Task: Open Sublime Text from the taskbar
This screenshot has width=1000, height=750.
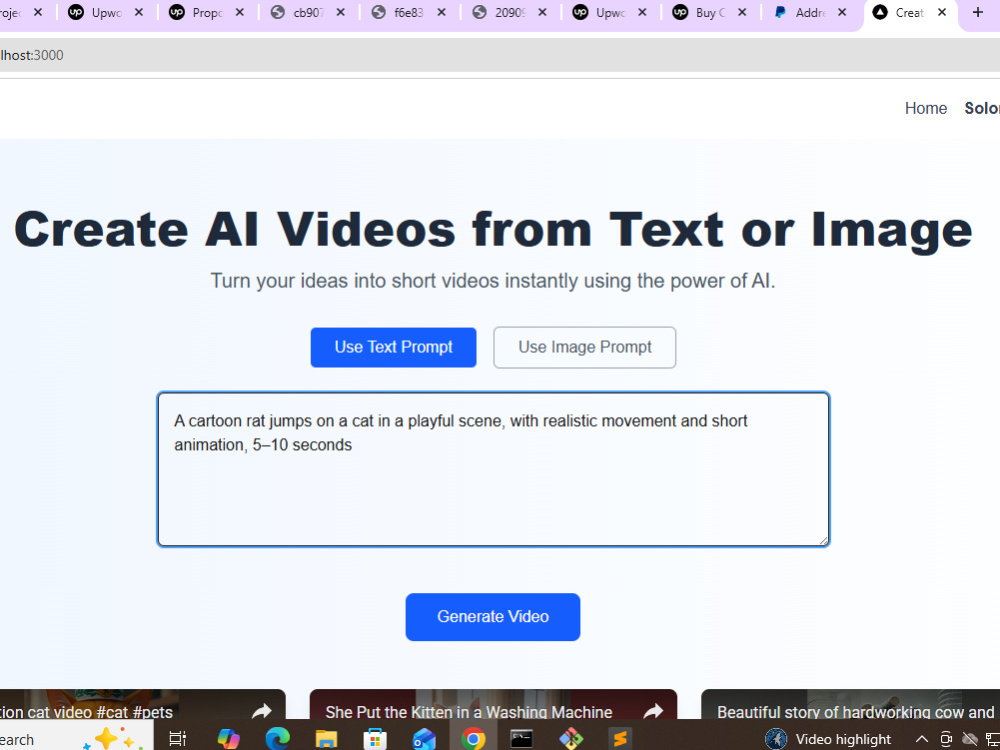Action: pos(619,739)
